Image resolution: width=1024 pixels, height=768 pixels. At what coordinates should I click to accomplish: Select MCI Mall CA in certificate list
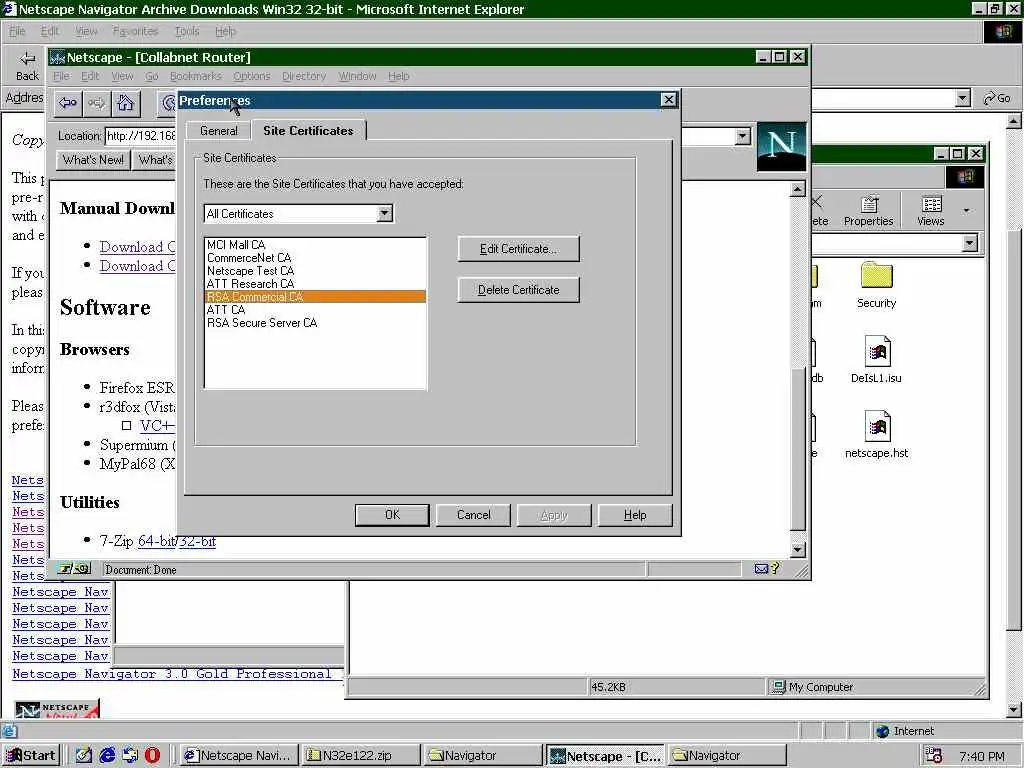[315, 245]
